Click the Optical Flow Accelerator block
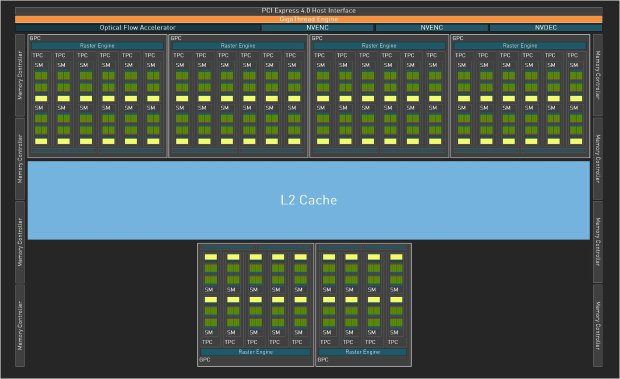Screen dimensions: 620x379 [137, 28]
